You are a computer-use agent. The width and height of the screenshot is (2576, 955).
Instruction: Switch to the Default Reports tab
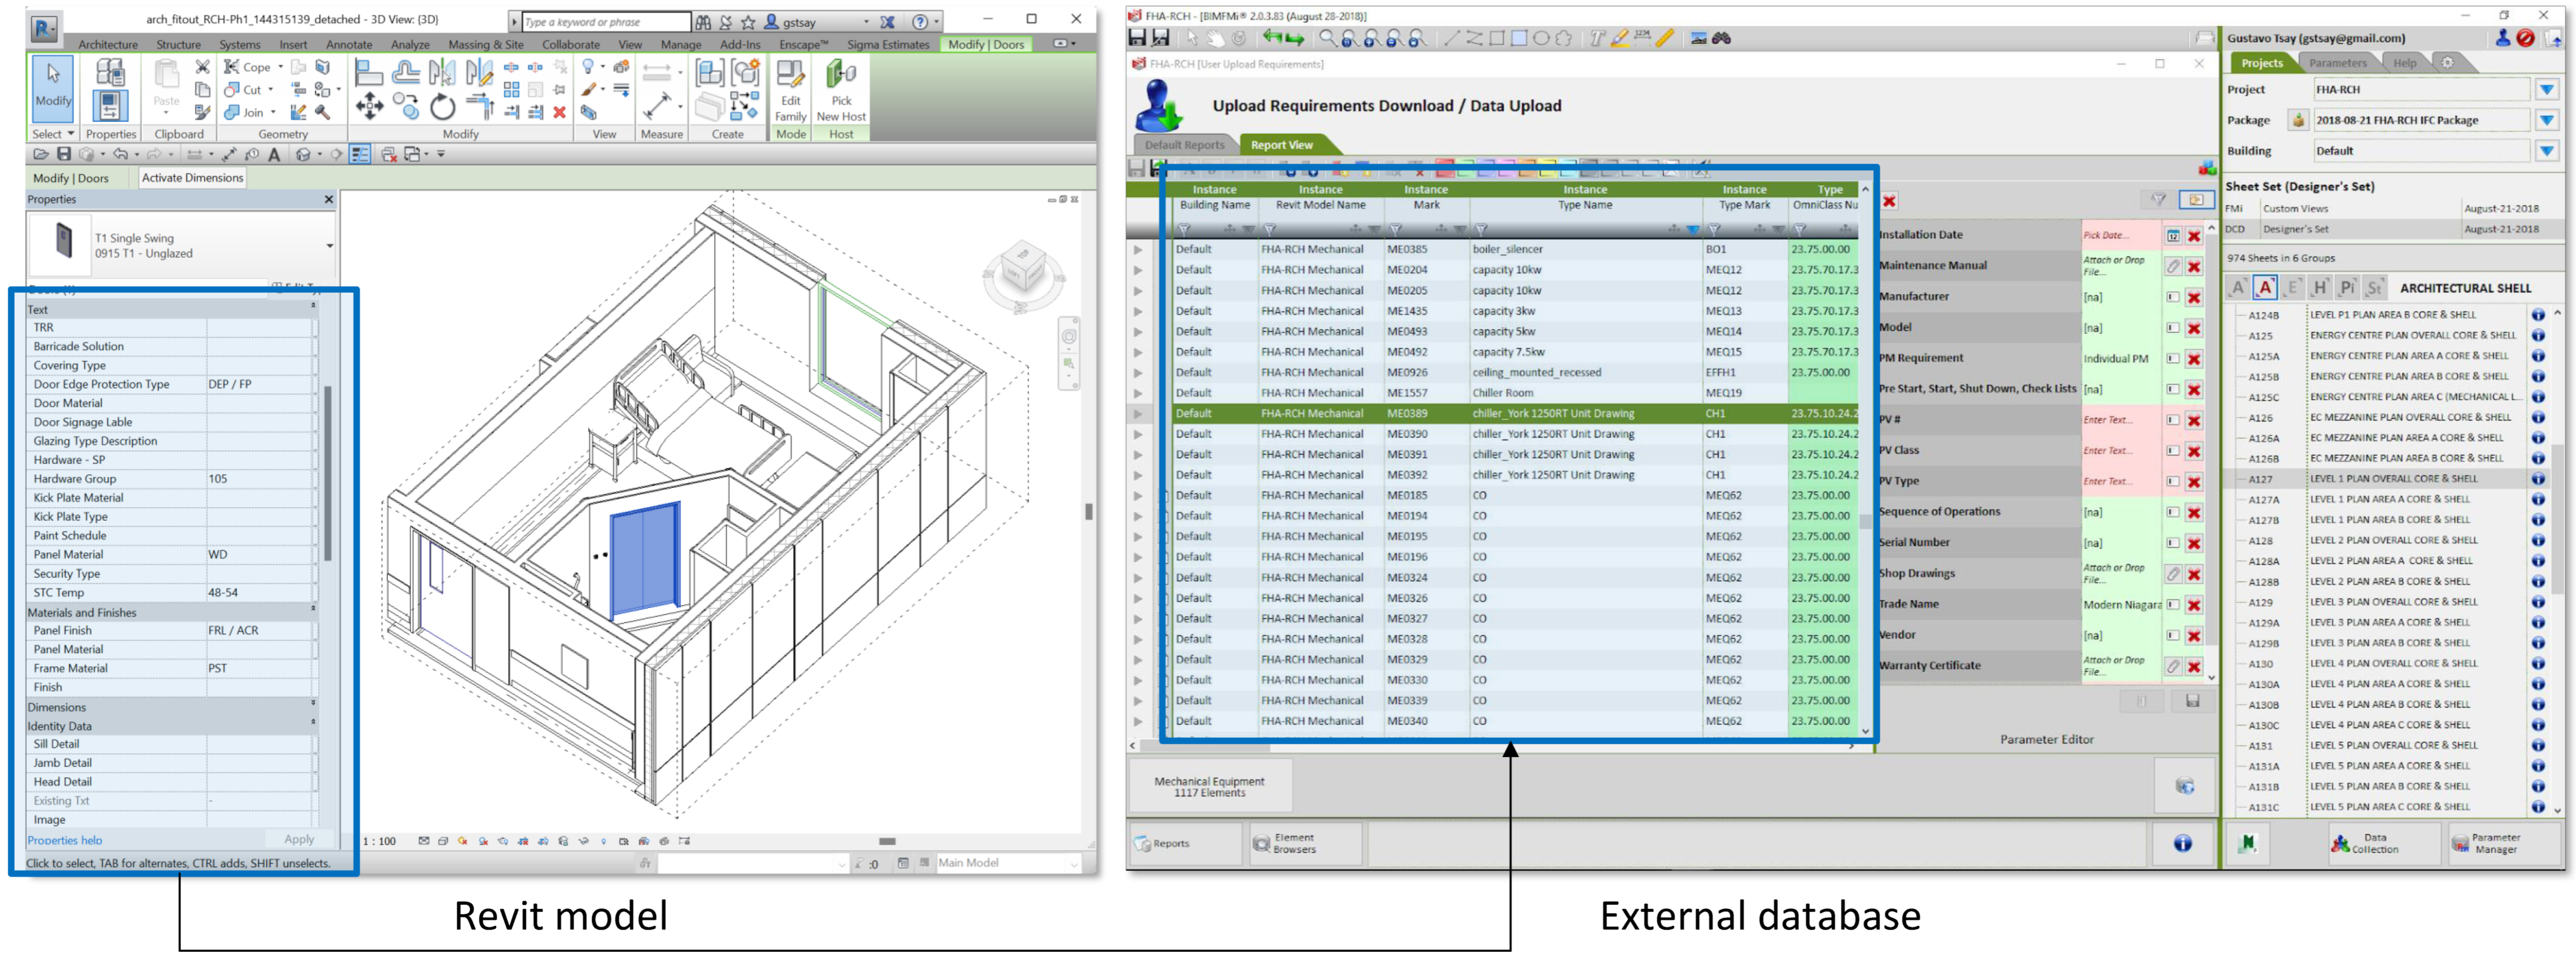[1184, 145]
